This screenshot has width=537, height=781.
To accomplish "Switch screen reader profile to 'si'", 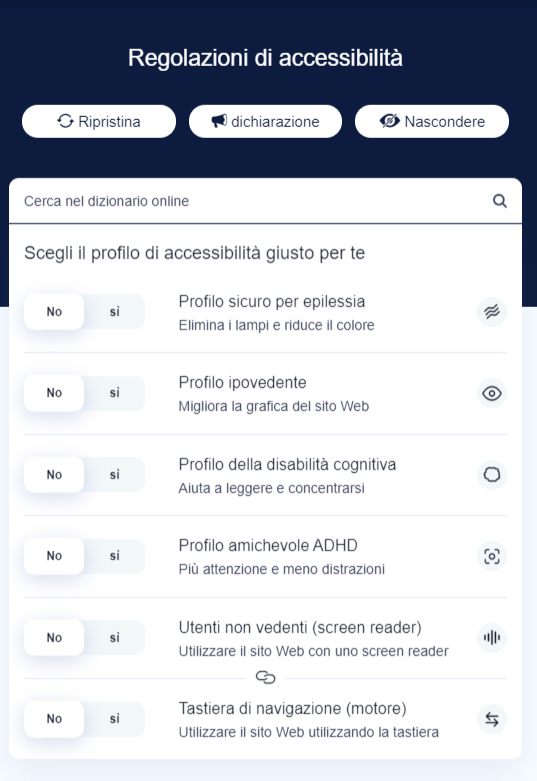I will point(115,638).
